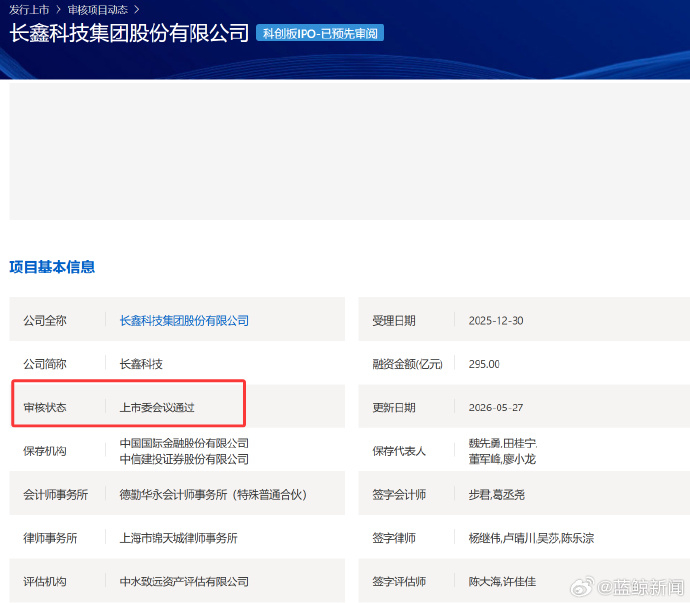
Task: Click the 项目基本信息 section heading
Action: click(52, 267)
